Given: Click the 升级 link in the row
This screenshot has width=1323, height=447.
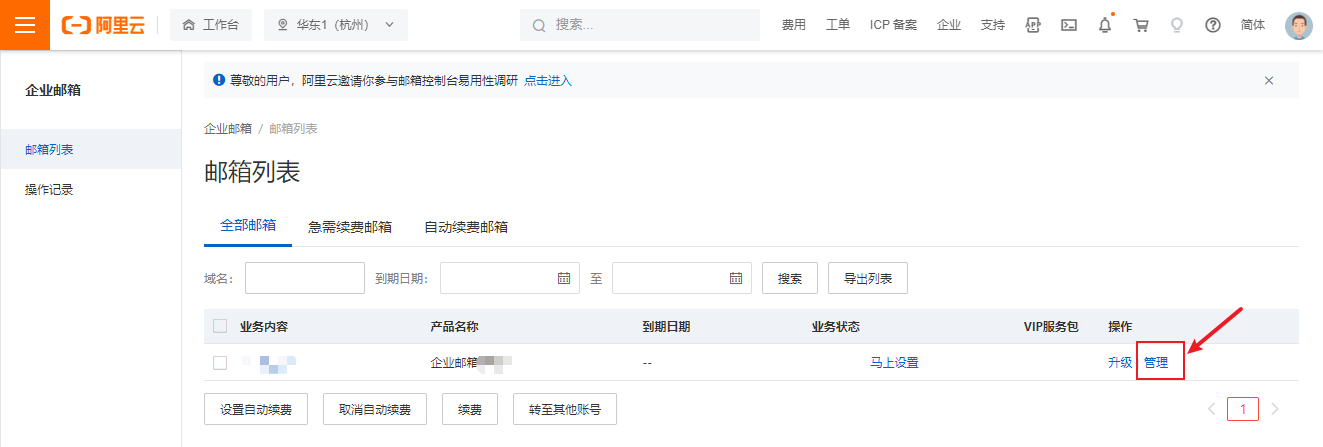Looking at the screenshot, I should 1120,362.
